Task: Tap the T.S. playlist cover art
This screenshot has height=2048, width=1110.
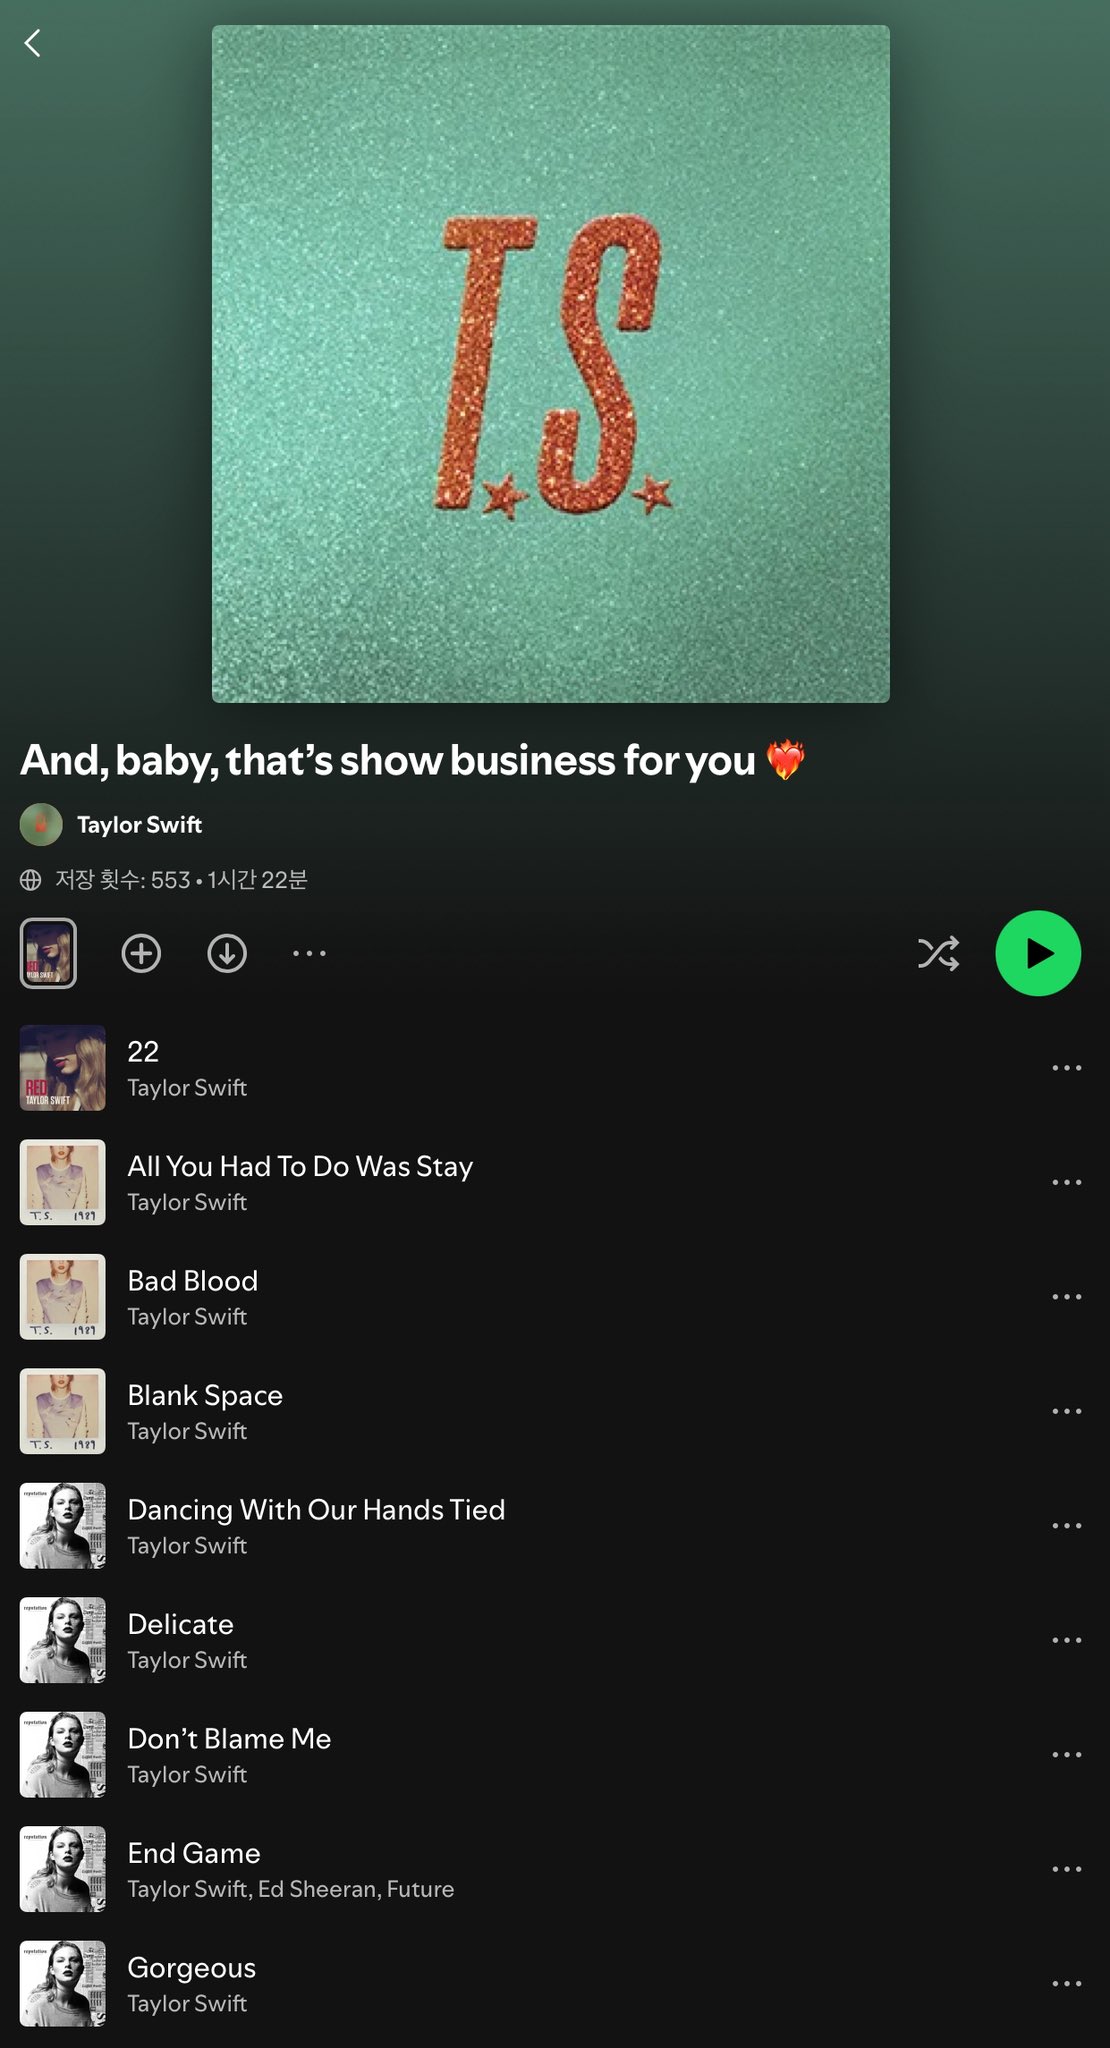Action: click(551, 364)
